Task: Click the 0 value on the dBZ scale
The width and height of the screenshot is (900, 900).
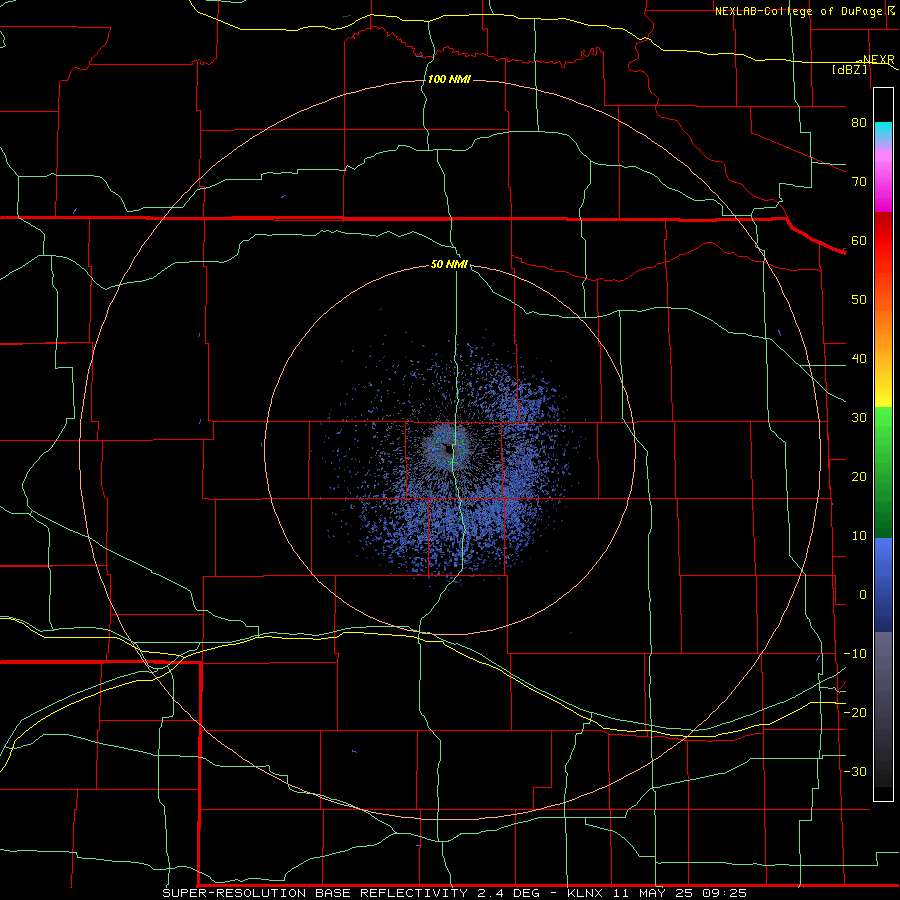Action: click(863, 595)
